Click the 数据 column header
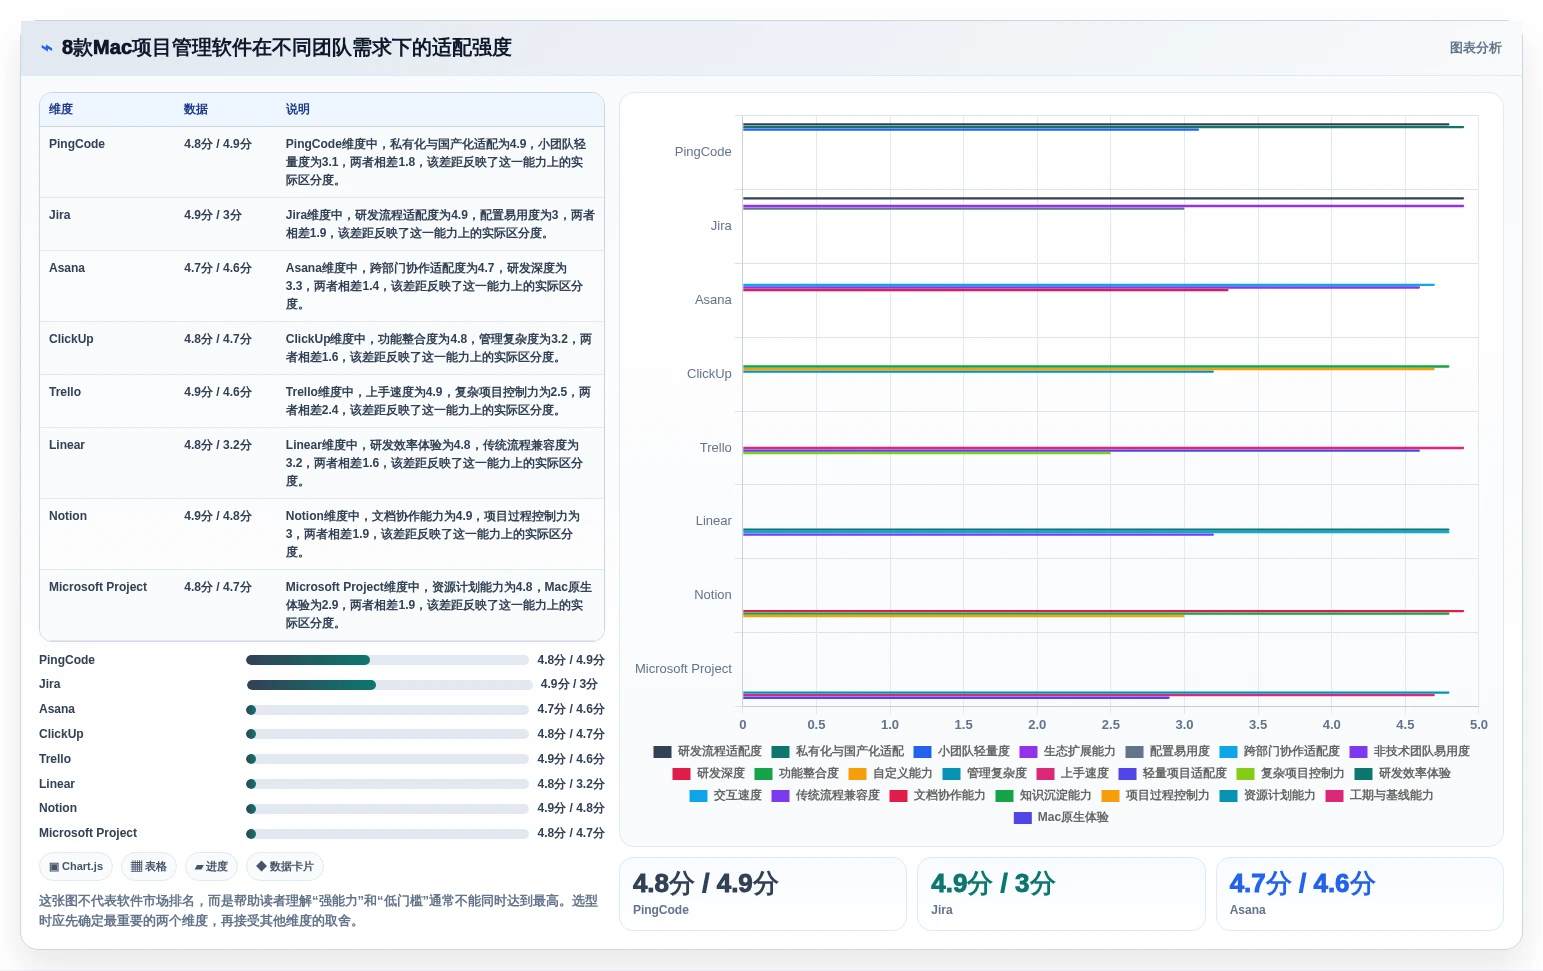The width and height of the screenshot is (1543, 971). 196,109
